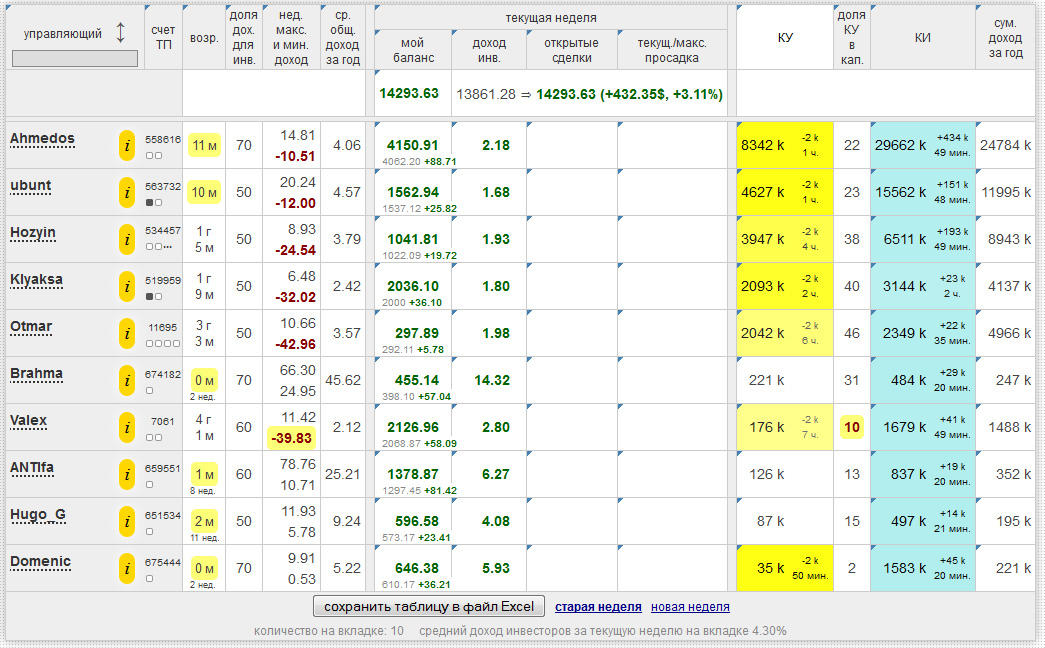Click cyan КИ cell 1583 k
1045x648 pixels.
tap(922, 568)
